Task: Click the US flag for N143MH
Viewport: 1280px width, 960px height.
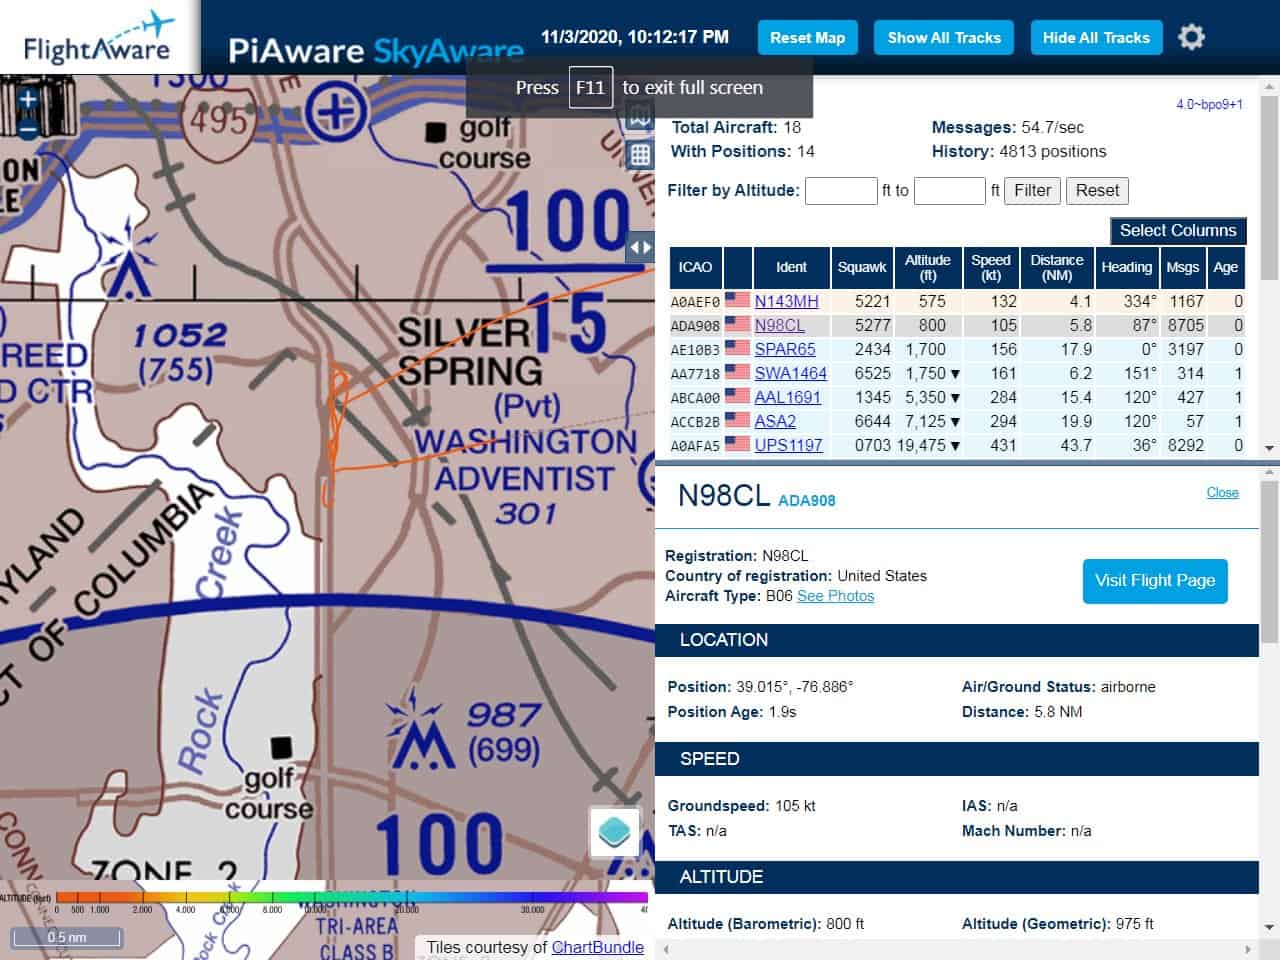Action: coord(737,300)
